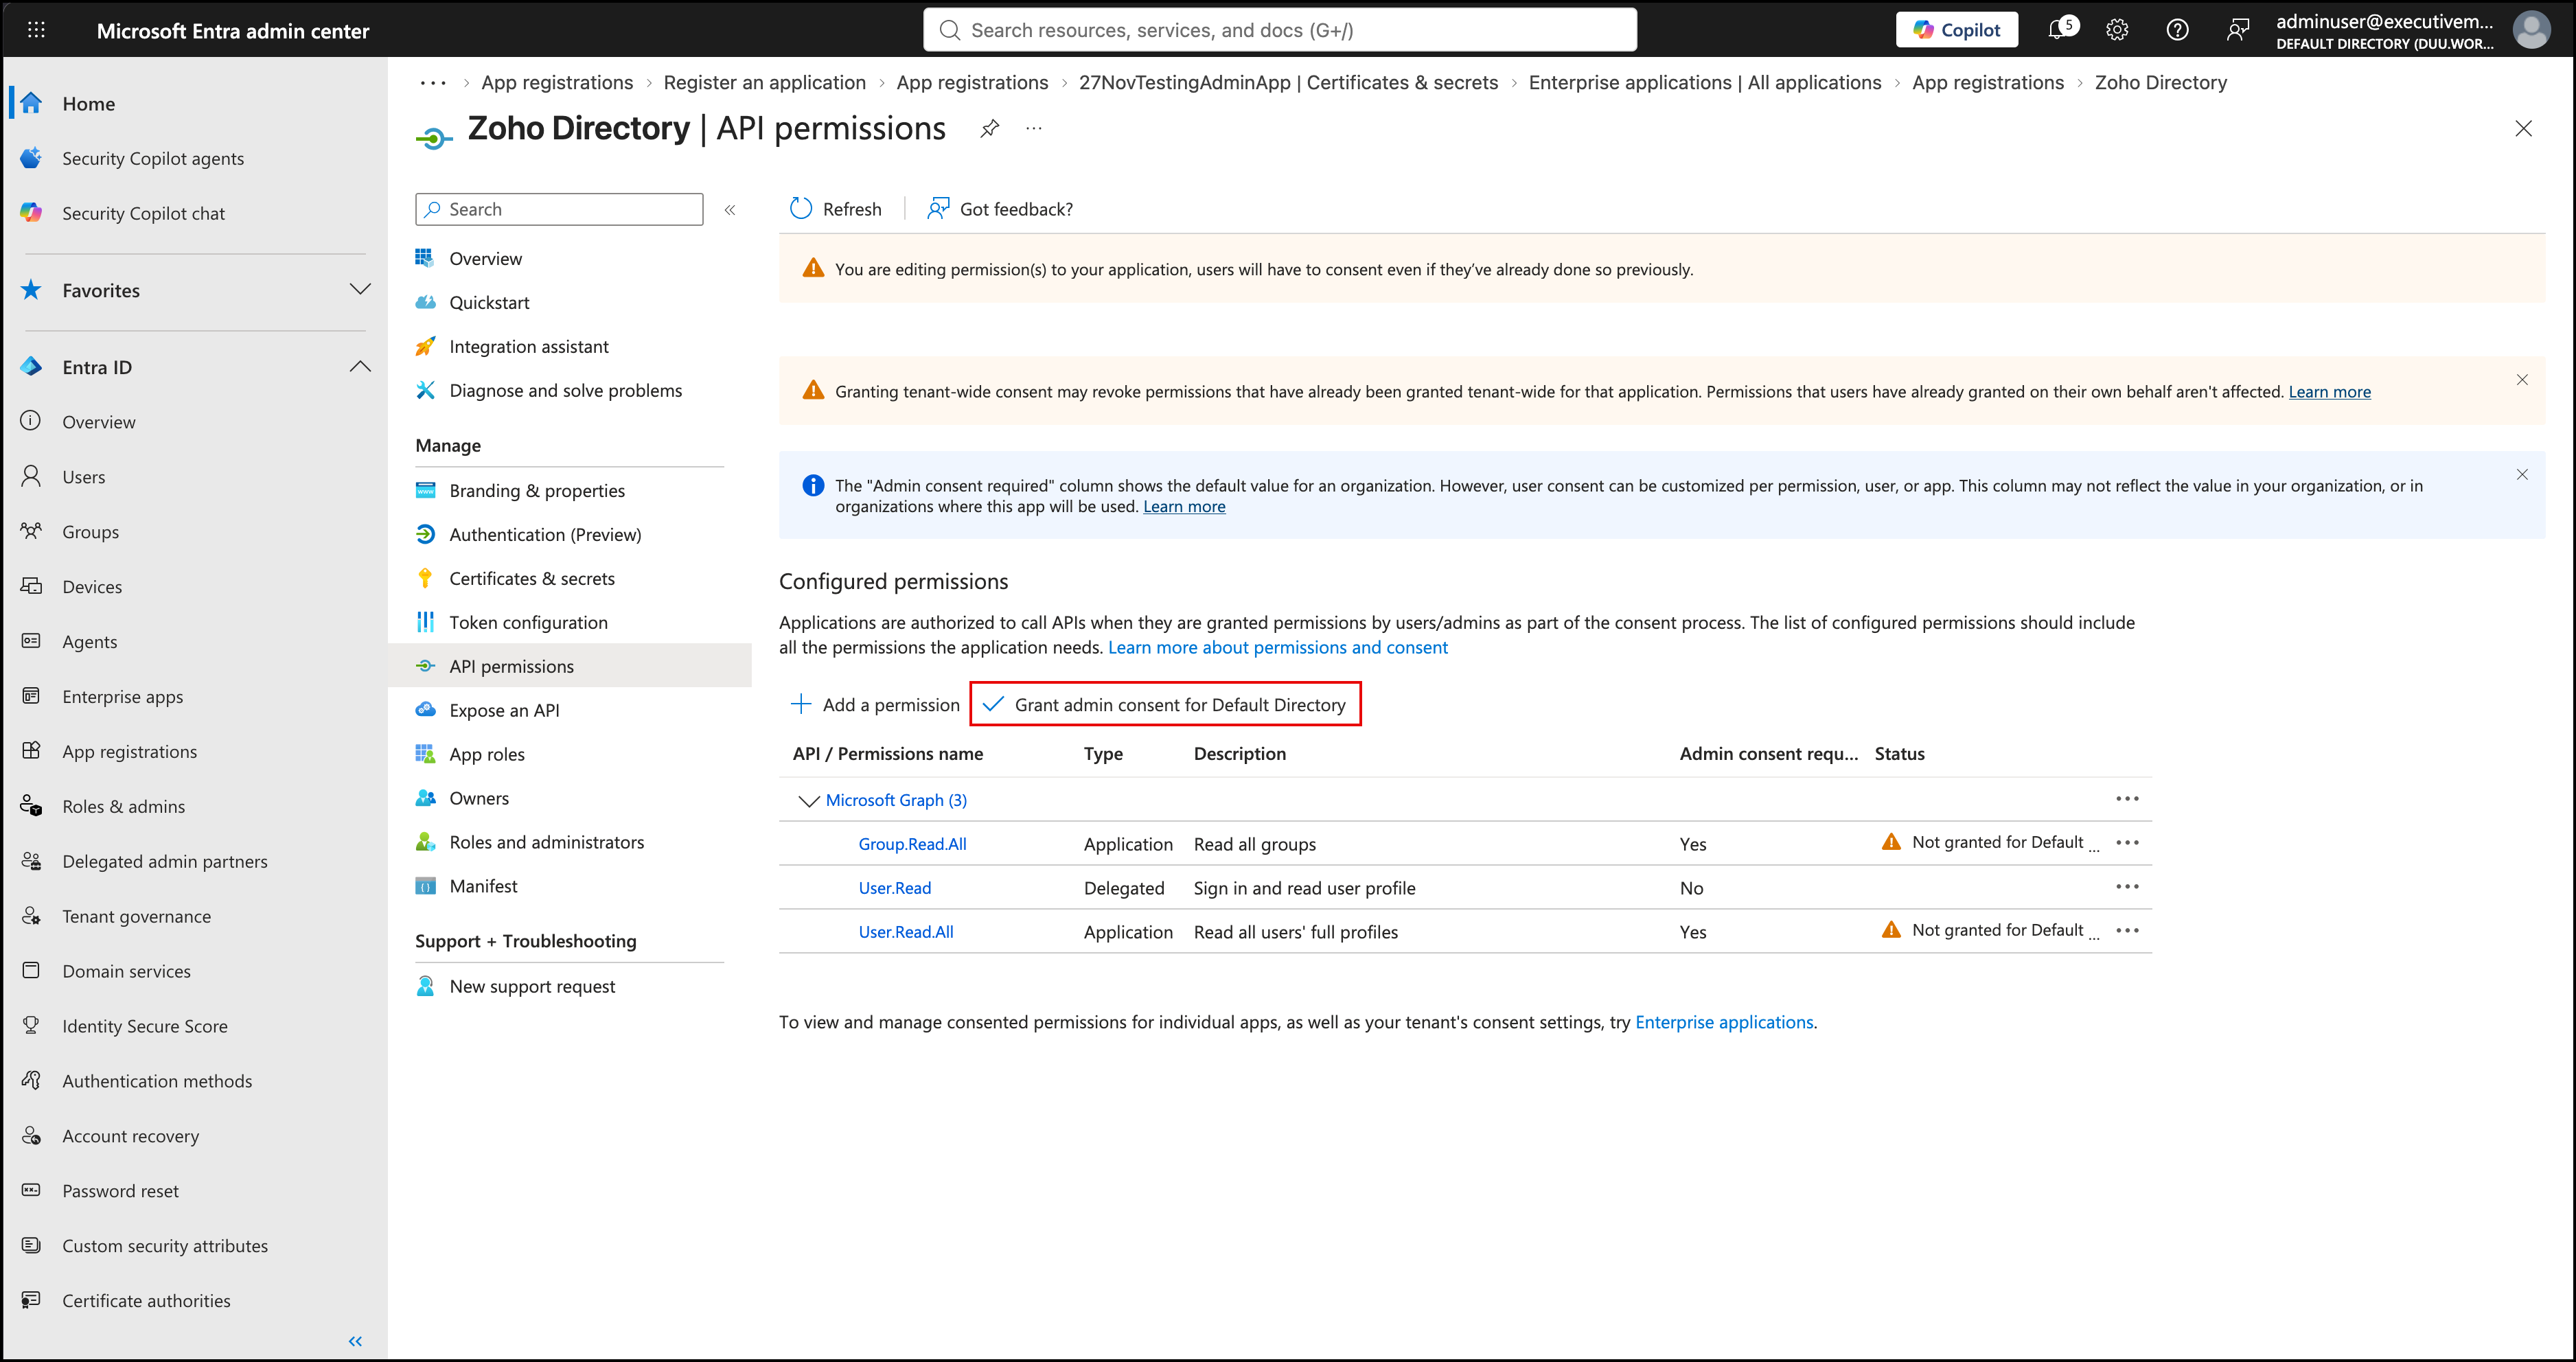Click the Refresh icon button
The width and height of the screenshot is (2576, 1362).
pos(836,209)
